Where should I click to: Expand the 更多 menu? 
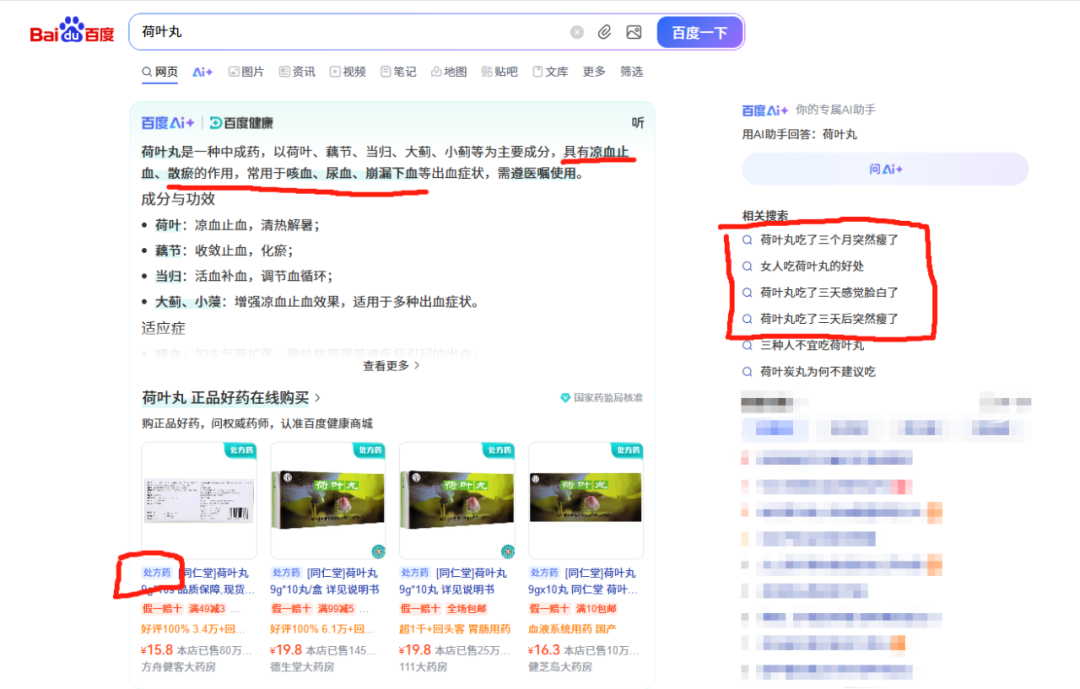(594, 72)
